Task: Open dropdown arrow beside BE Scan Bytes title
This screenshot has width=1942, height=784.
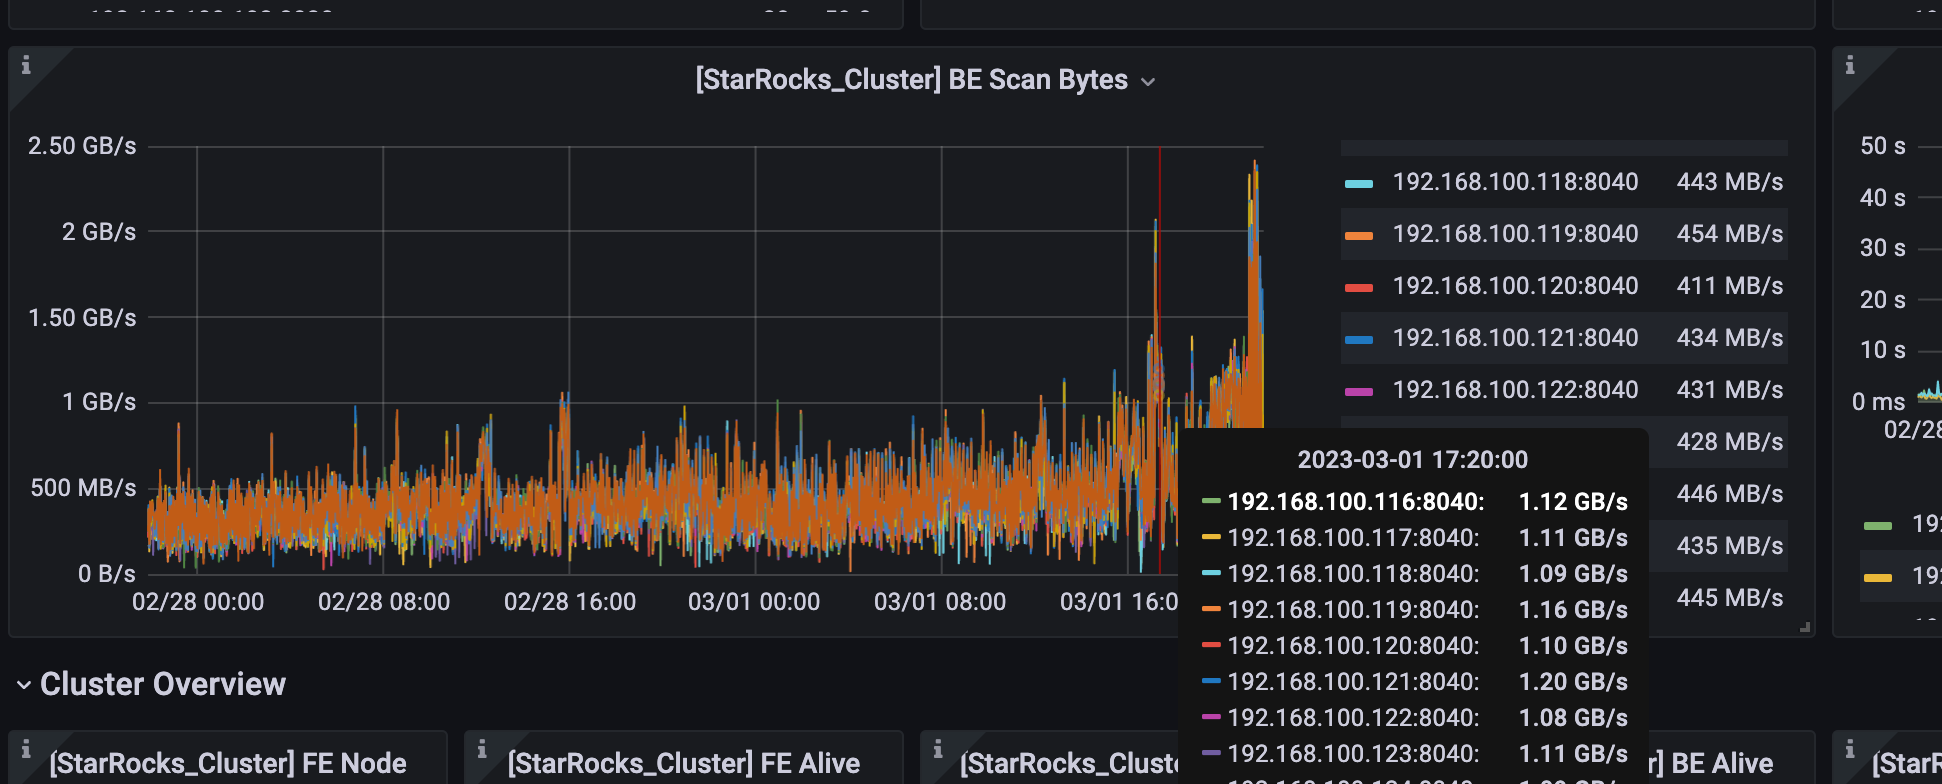Action: point(1148,82)
